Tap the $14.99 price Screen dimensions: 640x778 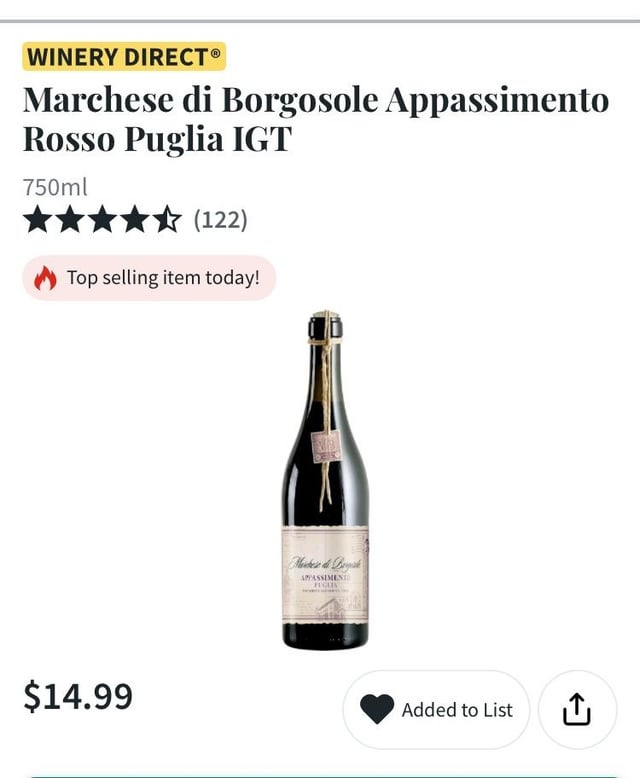(x=78, y=696)
